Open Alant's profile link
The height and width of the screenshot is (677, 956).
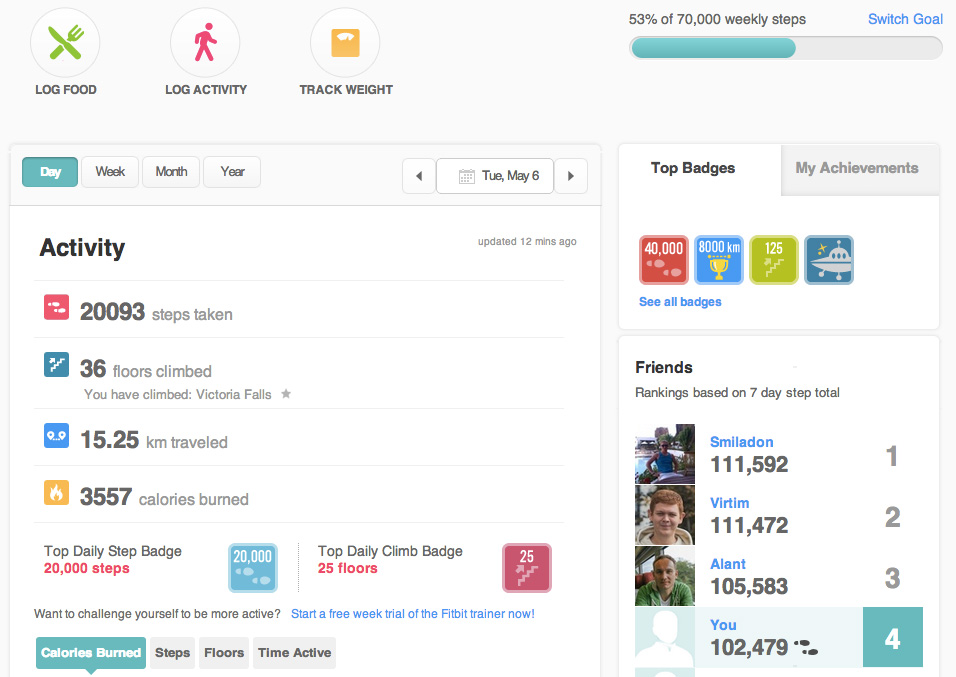coord(727,564)
